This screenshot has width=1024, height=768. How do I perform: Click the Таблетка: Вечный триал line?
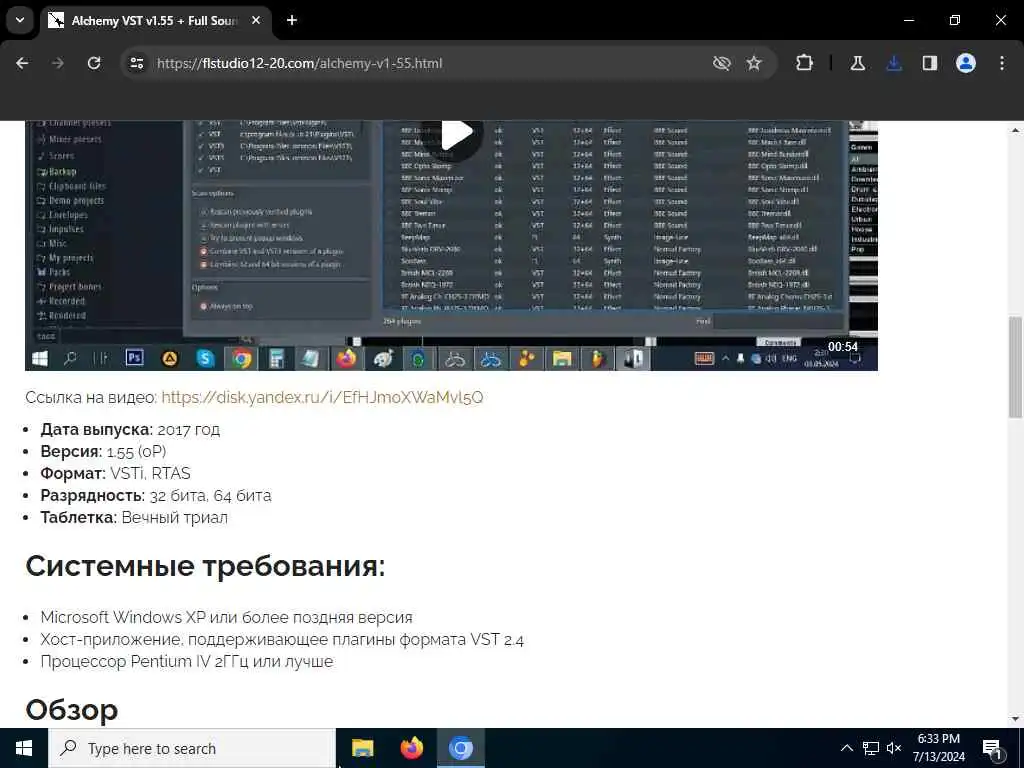click(134, 517)
